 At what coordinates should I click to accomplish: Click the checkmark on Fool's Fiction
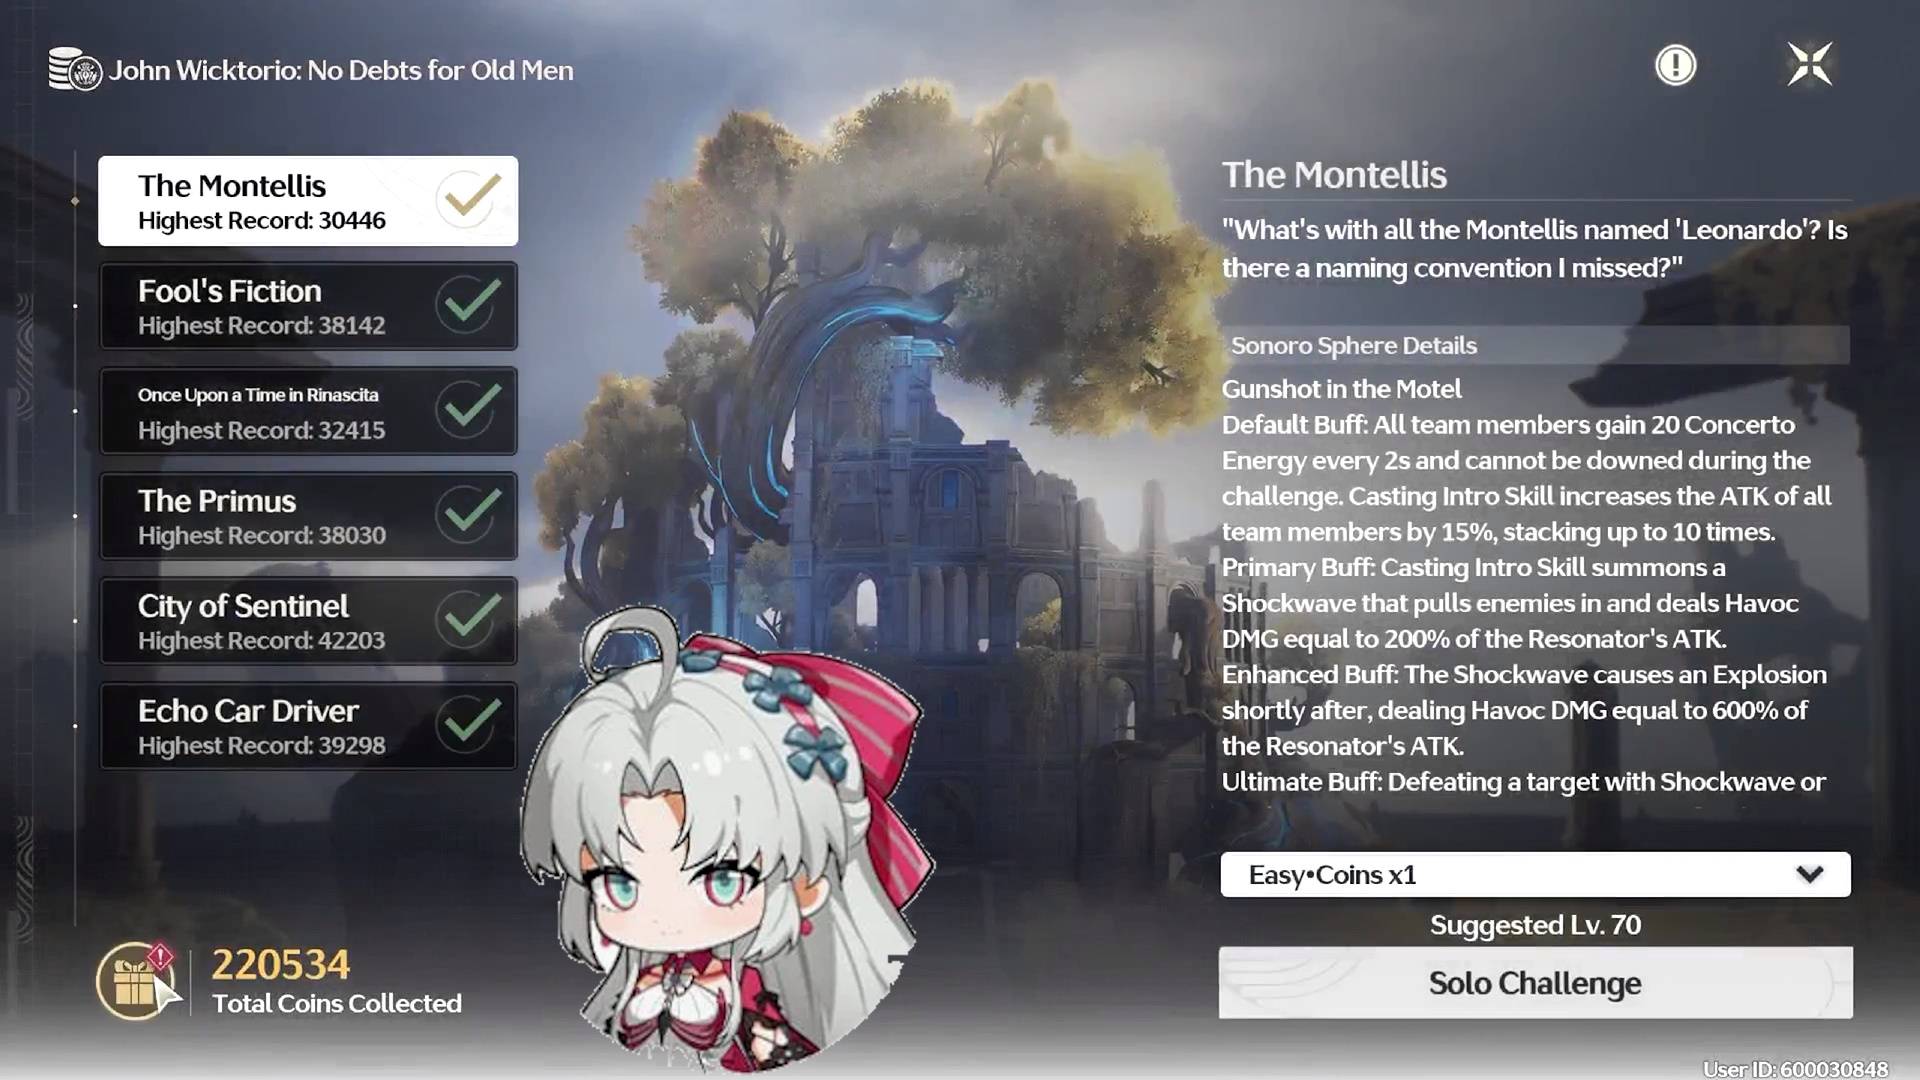[470, 304]
